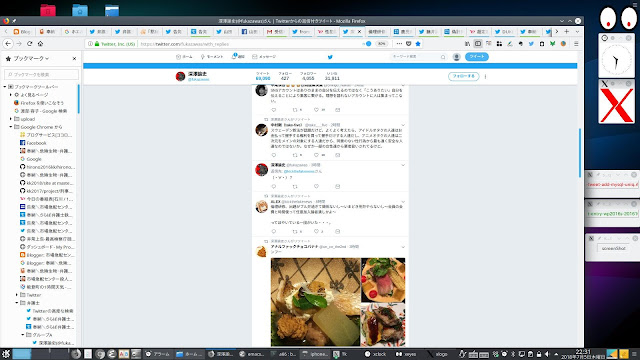
Task: Retweet the 中村剛 tweet
Action: tap(295, 155)
